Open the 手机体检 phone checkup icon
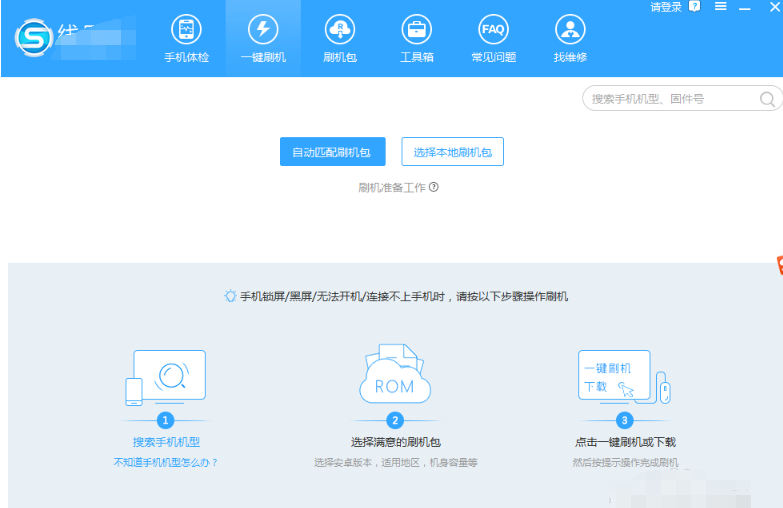 (x=186, y=39)
